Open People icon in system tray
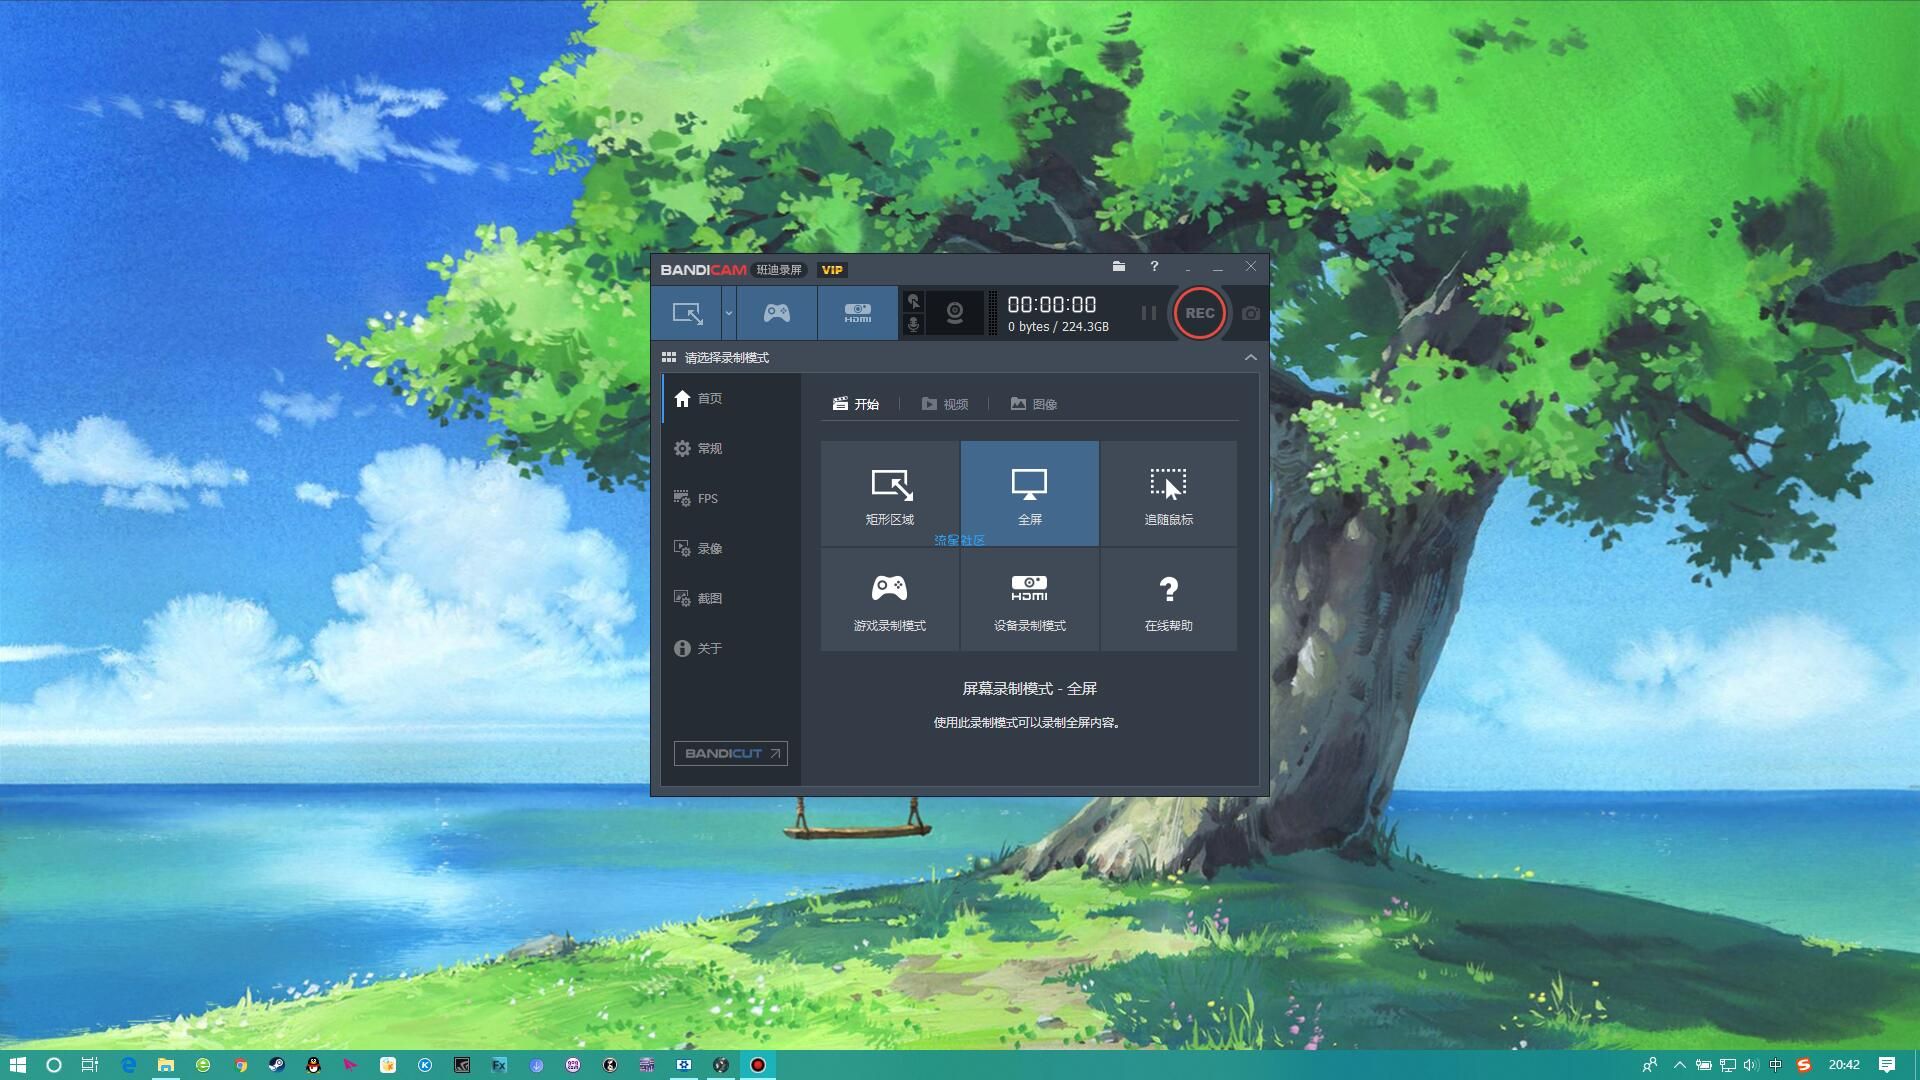This screenshot has height=1080, width=1920. 1650,1065
